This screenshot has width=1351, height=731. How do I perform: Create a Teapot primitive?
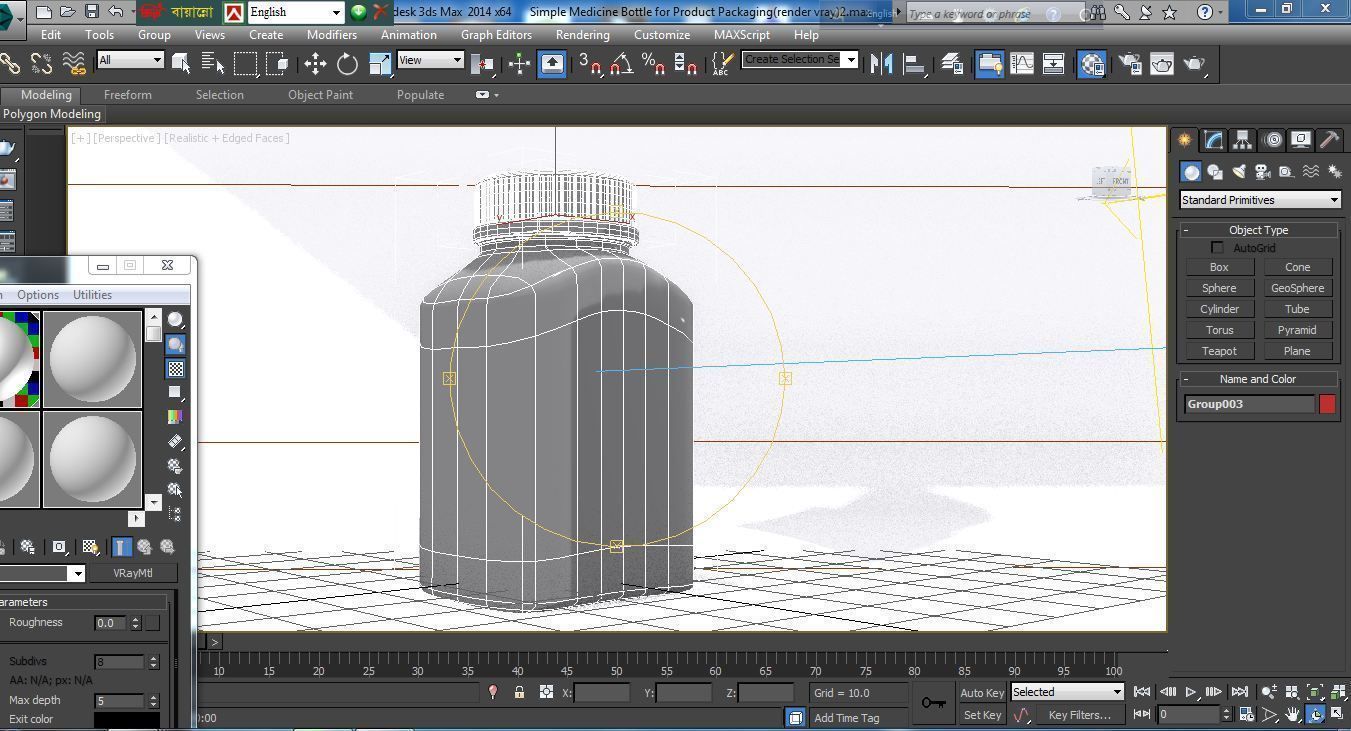[1219, 351]
